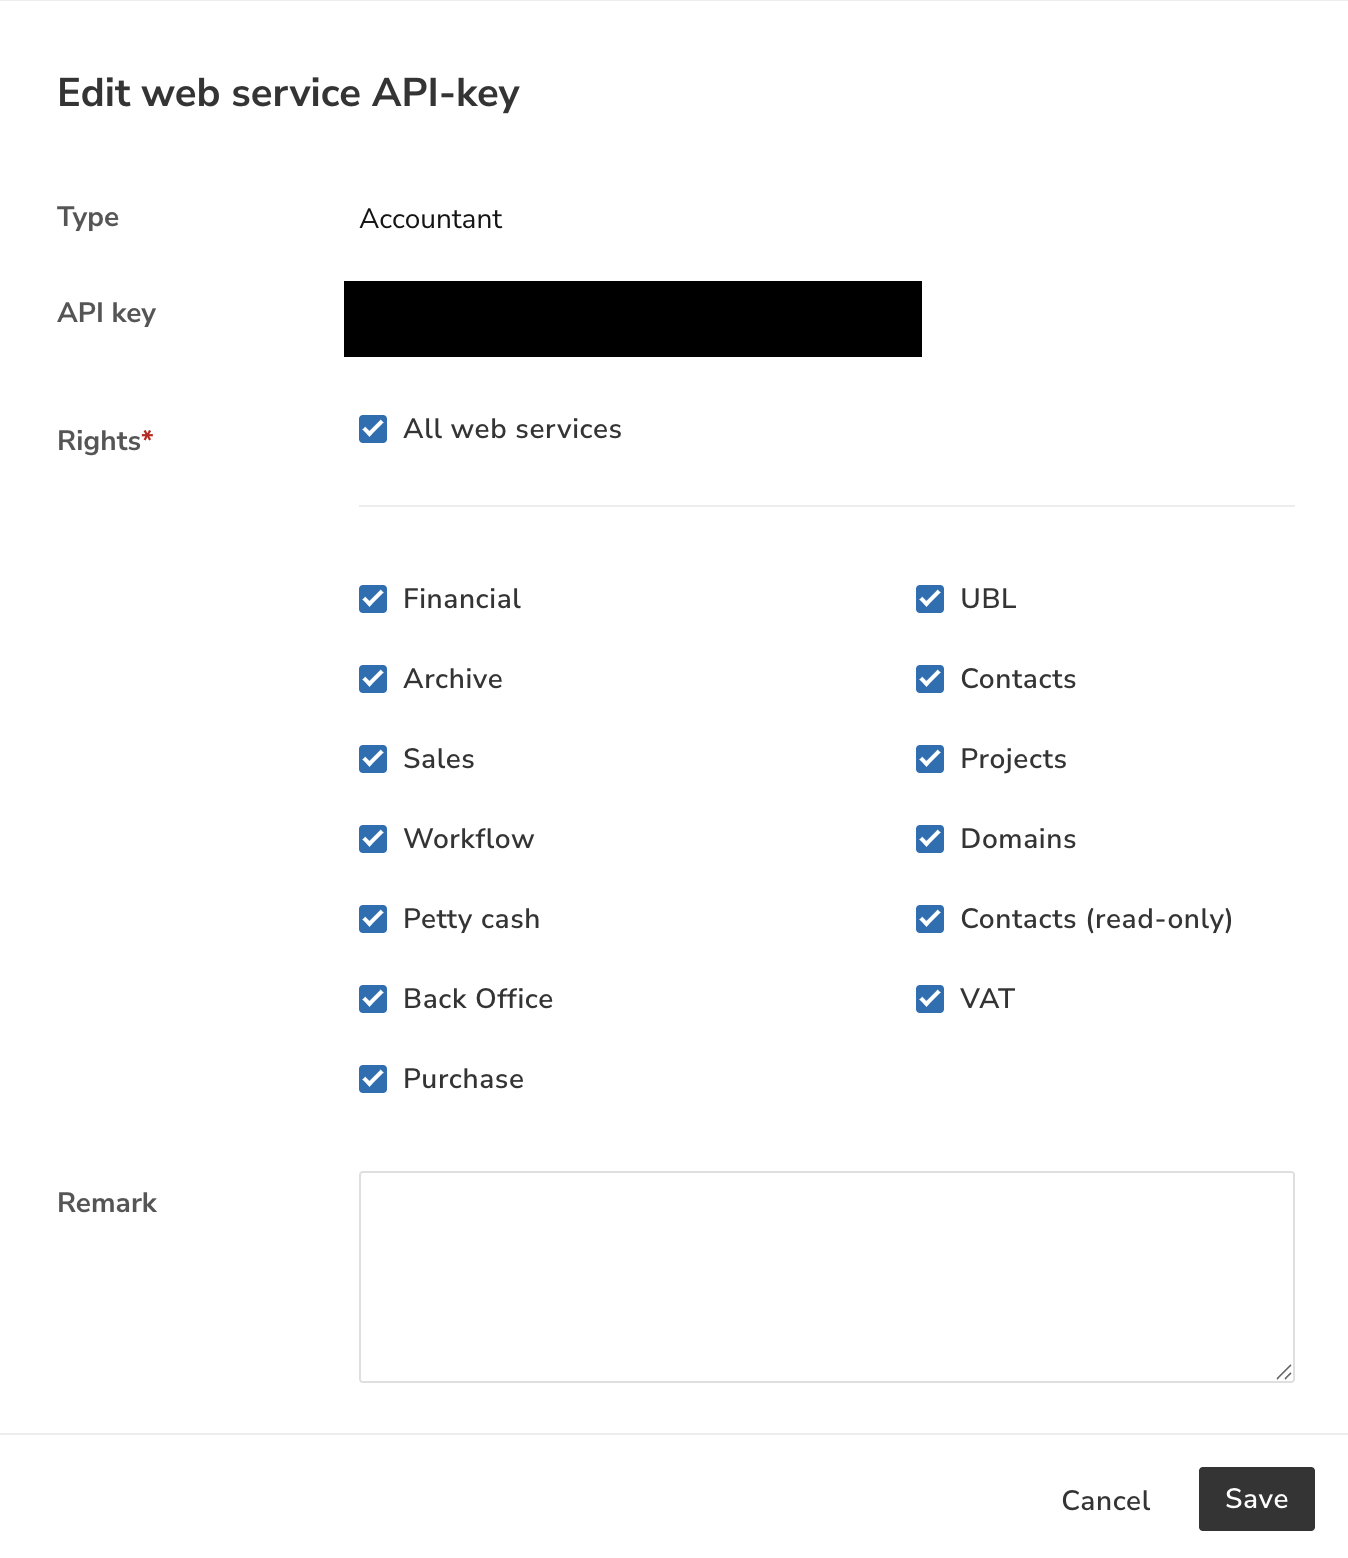The height and width of the screenshot is (1558, 1348).
Task: Click the redacted API key field
Action: tap(633, 319)
